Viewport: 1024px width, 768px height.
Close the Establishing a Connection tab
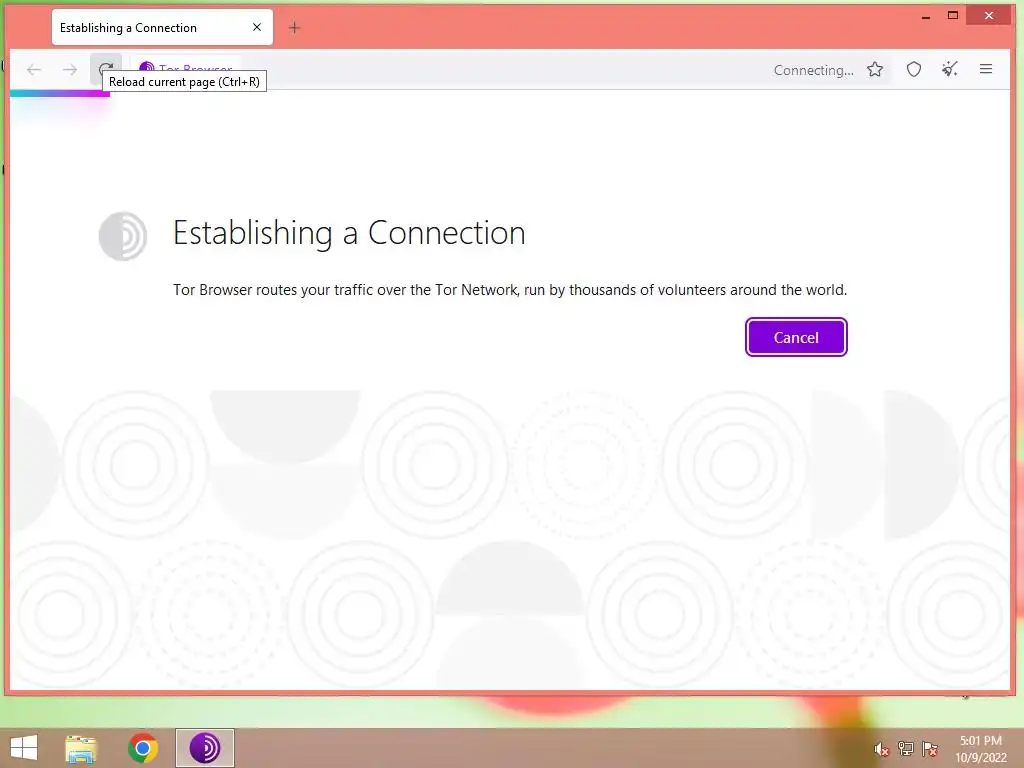pyautogui.click(x=257, y=27)
